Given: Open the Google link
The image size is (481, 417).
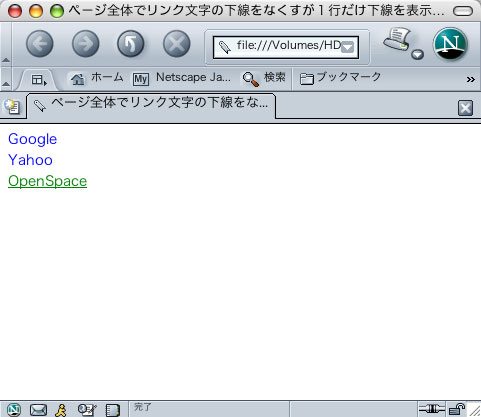Looking at the screenshot, I should (32, 139).
